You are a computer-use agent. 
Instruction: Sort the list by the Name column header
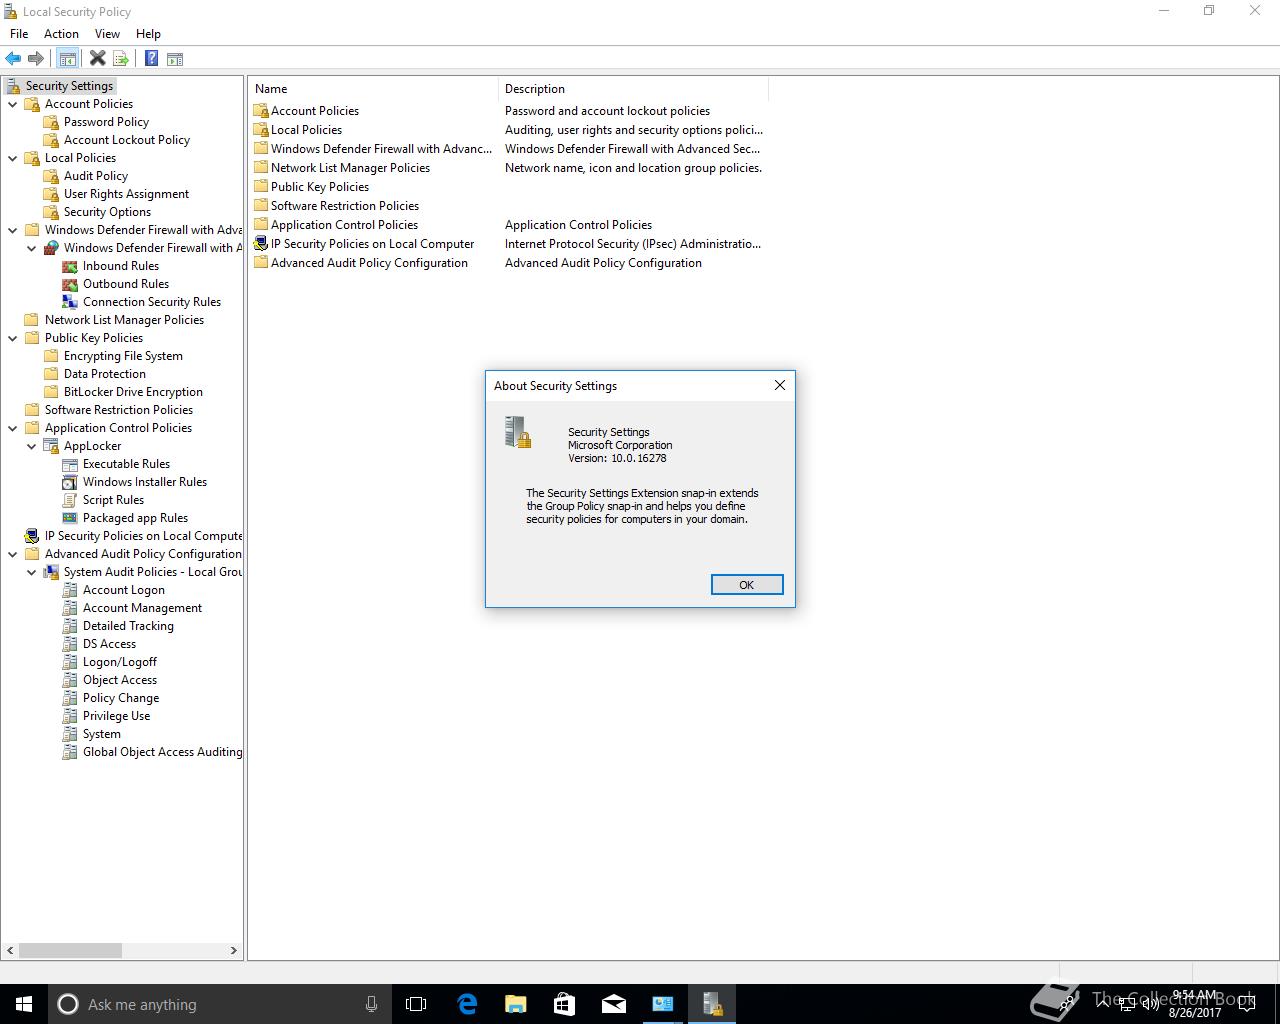click(x=373, y=89)
